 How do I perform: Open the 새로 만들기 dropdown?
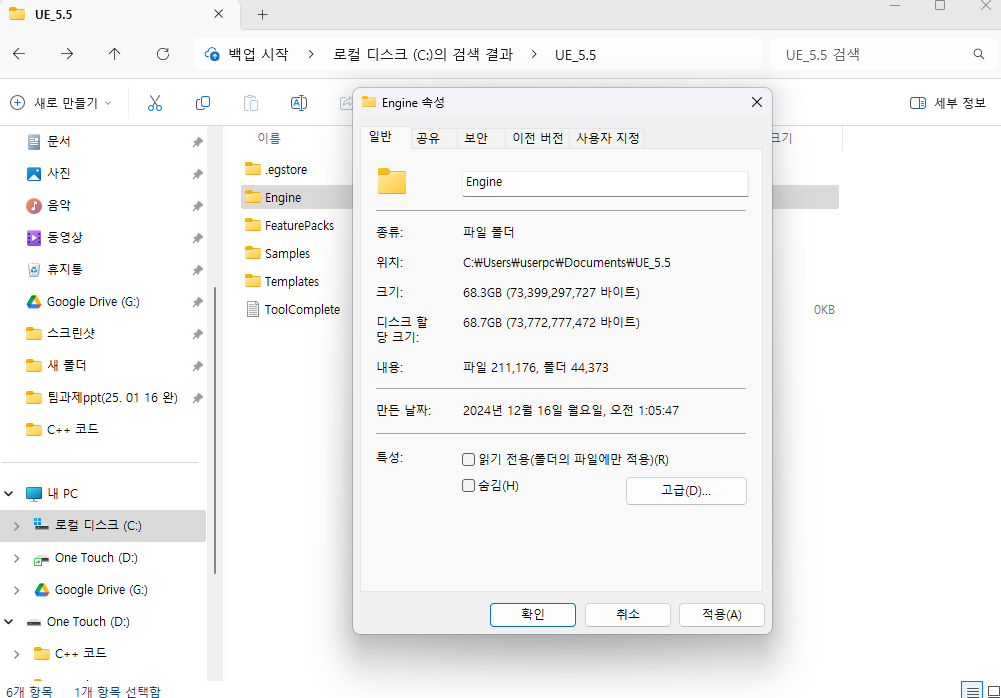pyautogui.click(x=61, y=103)
